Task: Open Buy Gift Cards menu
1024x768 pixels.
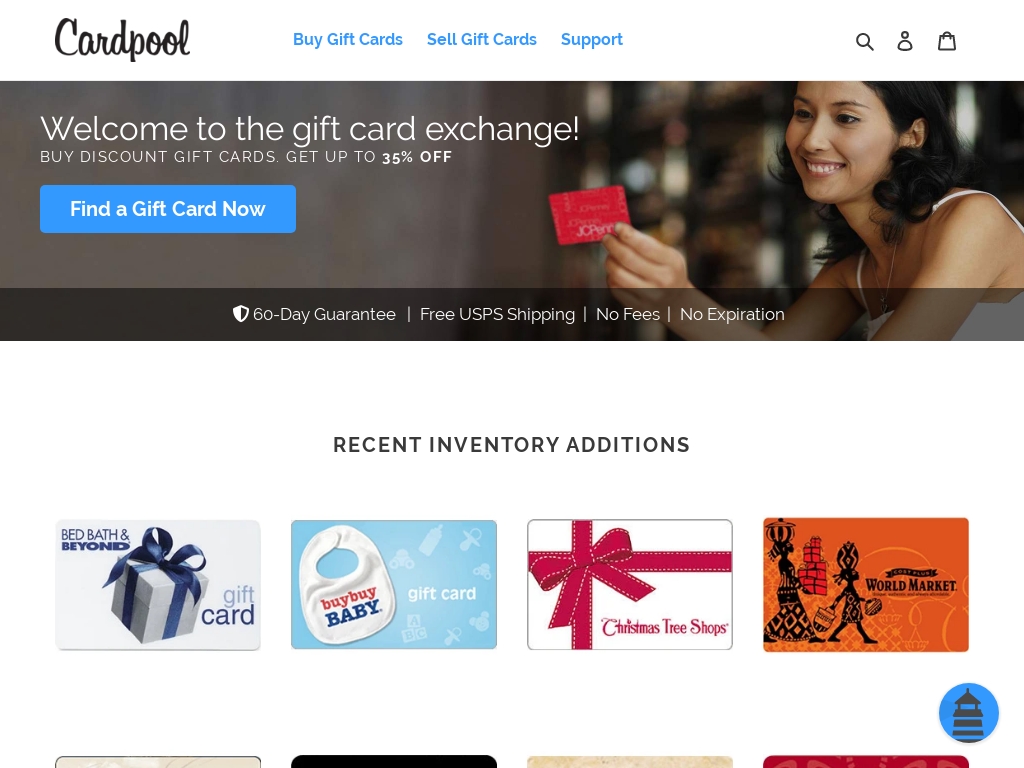Action: [x=347, y=39]
